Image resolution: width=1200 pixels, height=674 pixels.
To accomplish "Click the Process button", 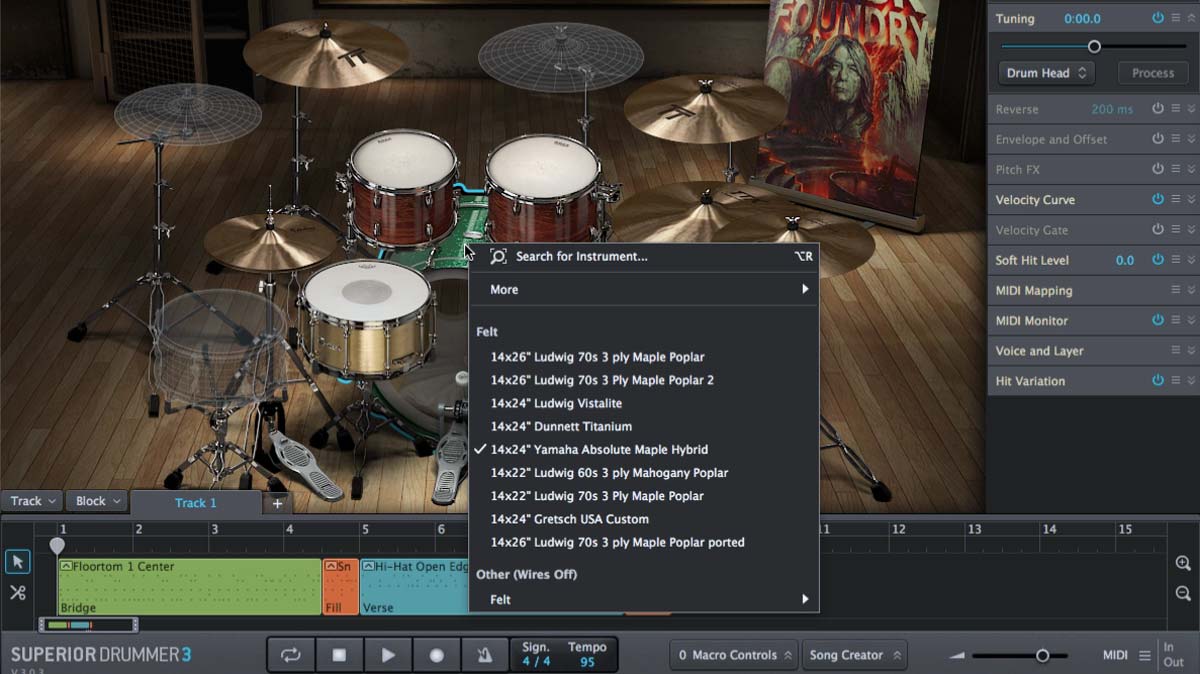I will 1152,73.
